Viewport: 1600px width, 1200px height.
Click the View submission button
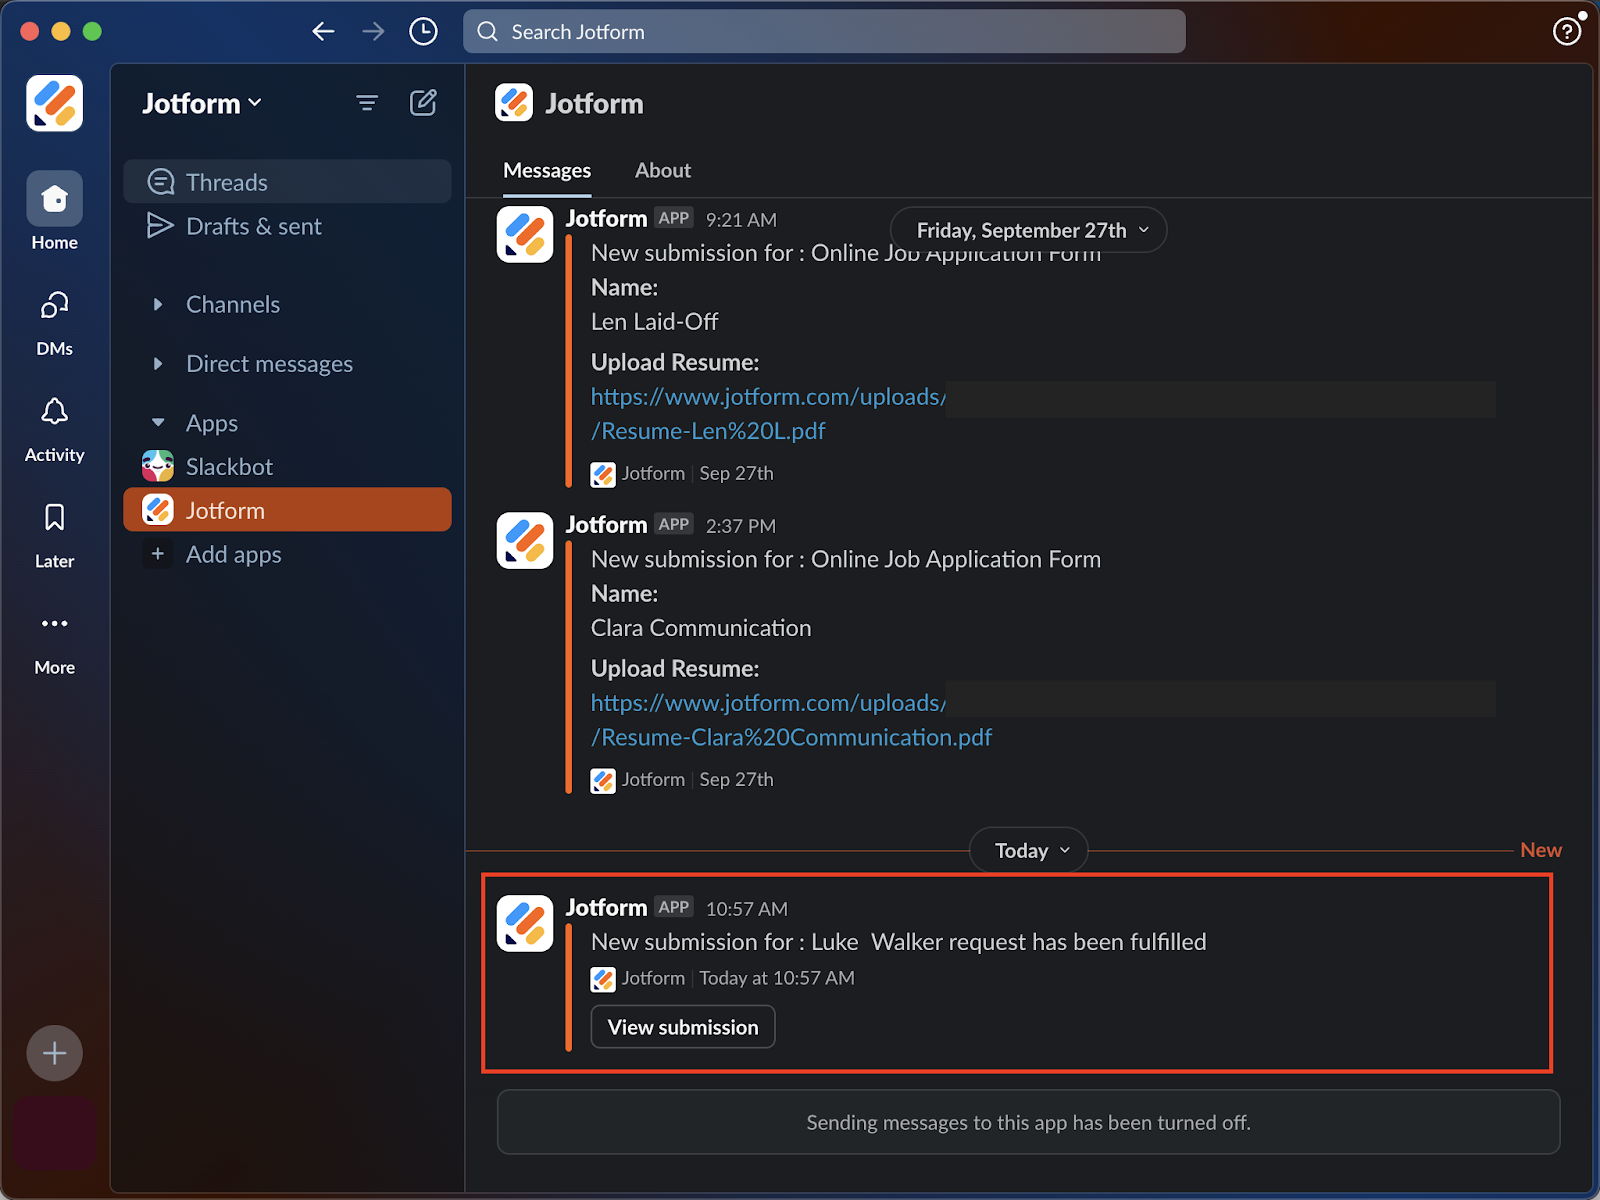coord(683,1027)
